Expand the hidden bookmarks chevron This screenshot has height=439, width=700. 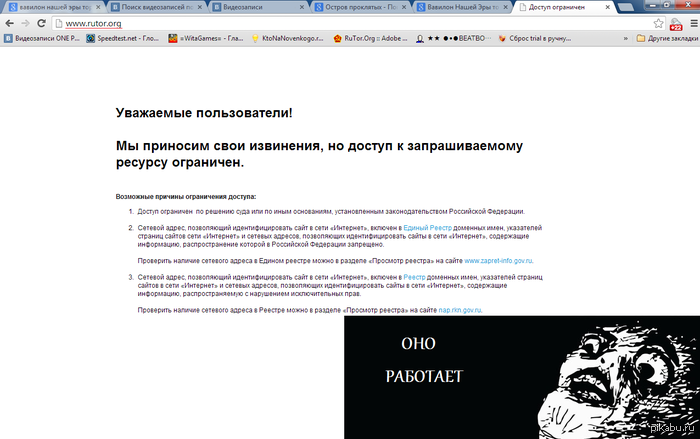[625, 38]
